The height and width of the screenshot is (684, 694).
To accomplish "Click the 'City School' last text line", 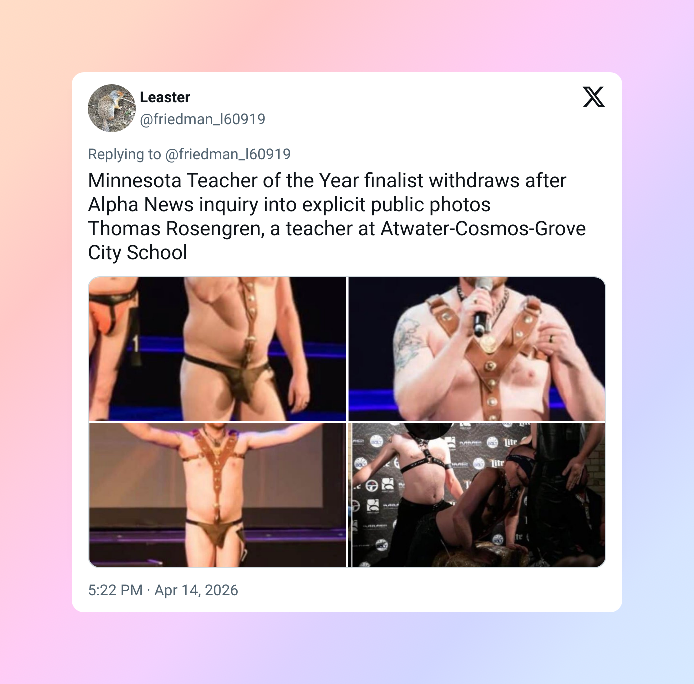I will (137, 253).
